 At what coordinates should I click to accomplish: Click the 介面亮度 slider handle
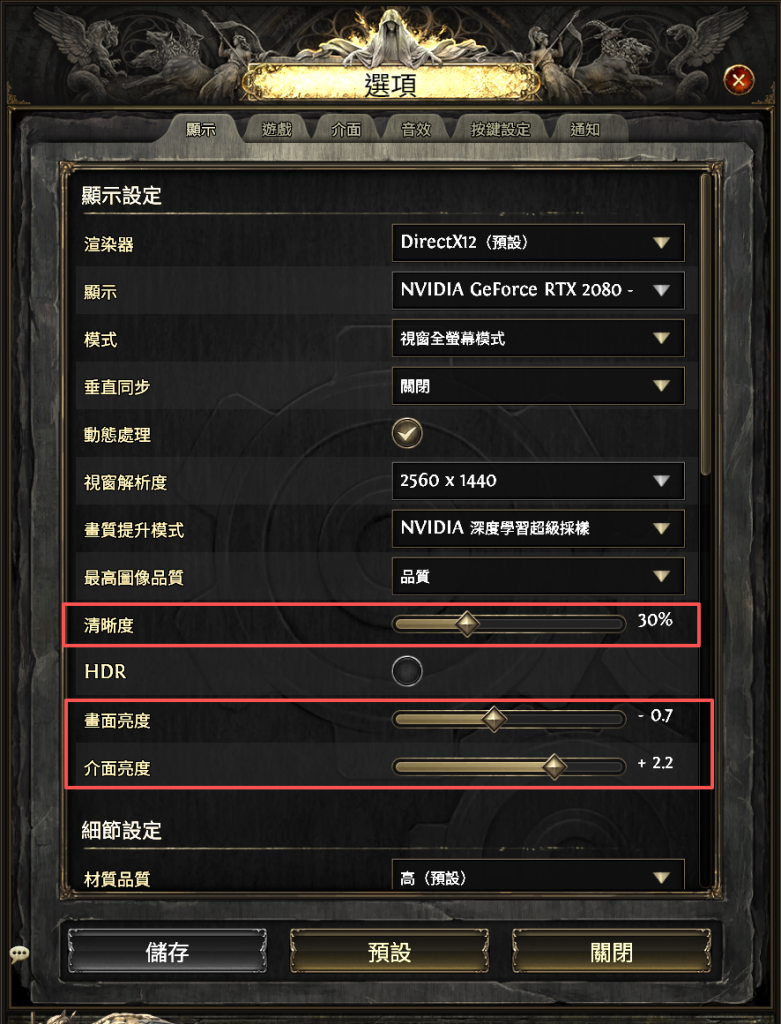554,766
